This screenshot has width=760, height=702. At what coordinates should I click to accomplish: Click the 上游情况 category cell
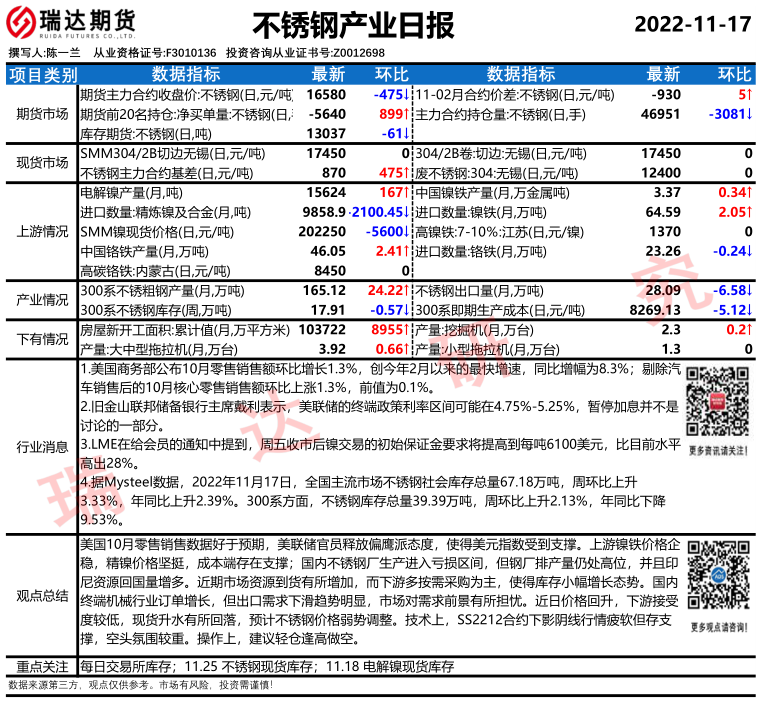41,230
